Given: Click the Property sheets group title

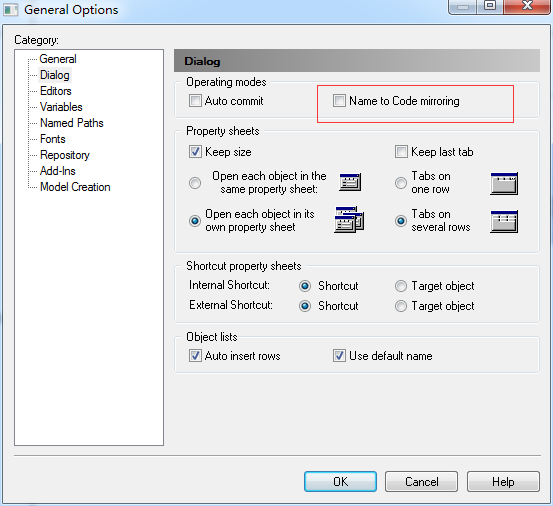Looking at the screenshot, I should pos(223,131).
